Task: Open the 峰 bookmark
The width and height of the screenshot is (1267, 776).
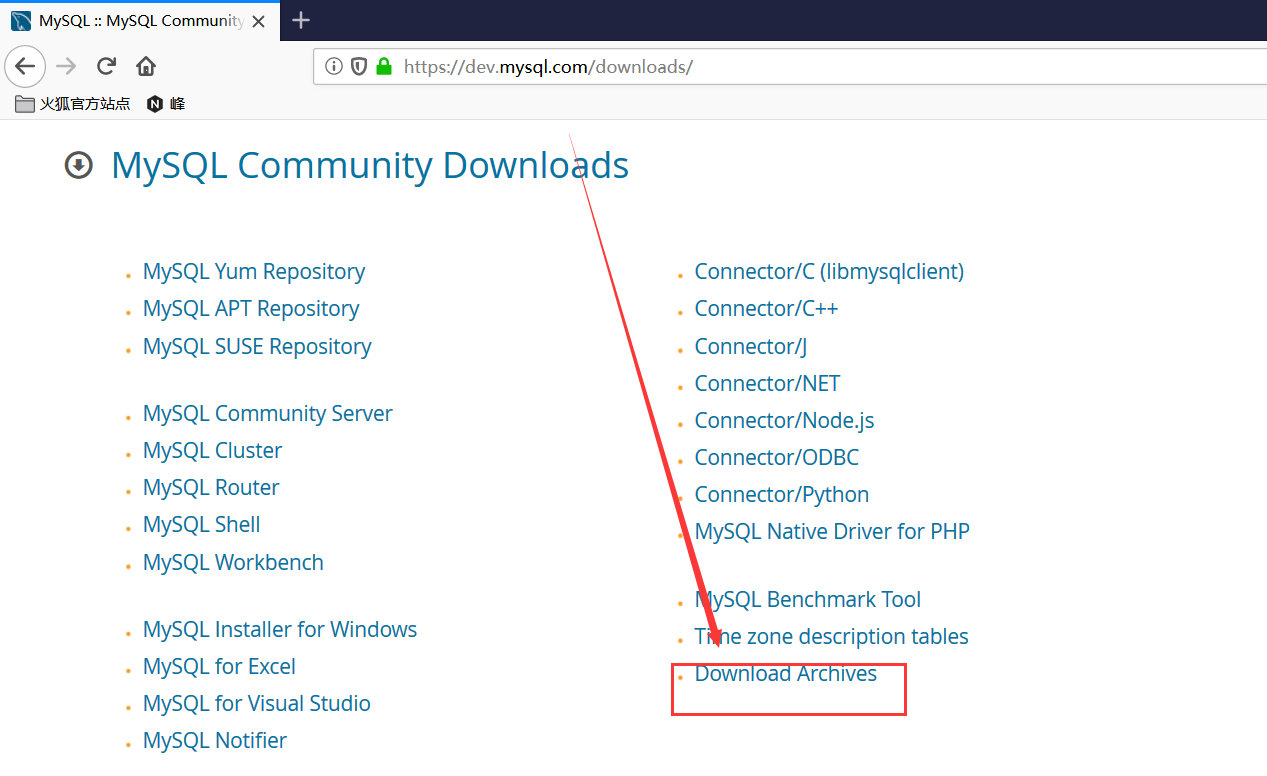Action: [166, 103]
